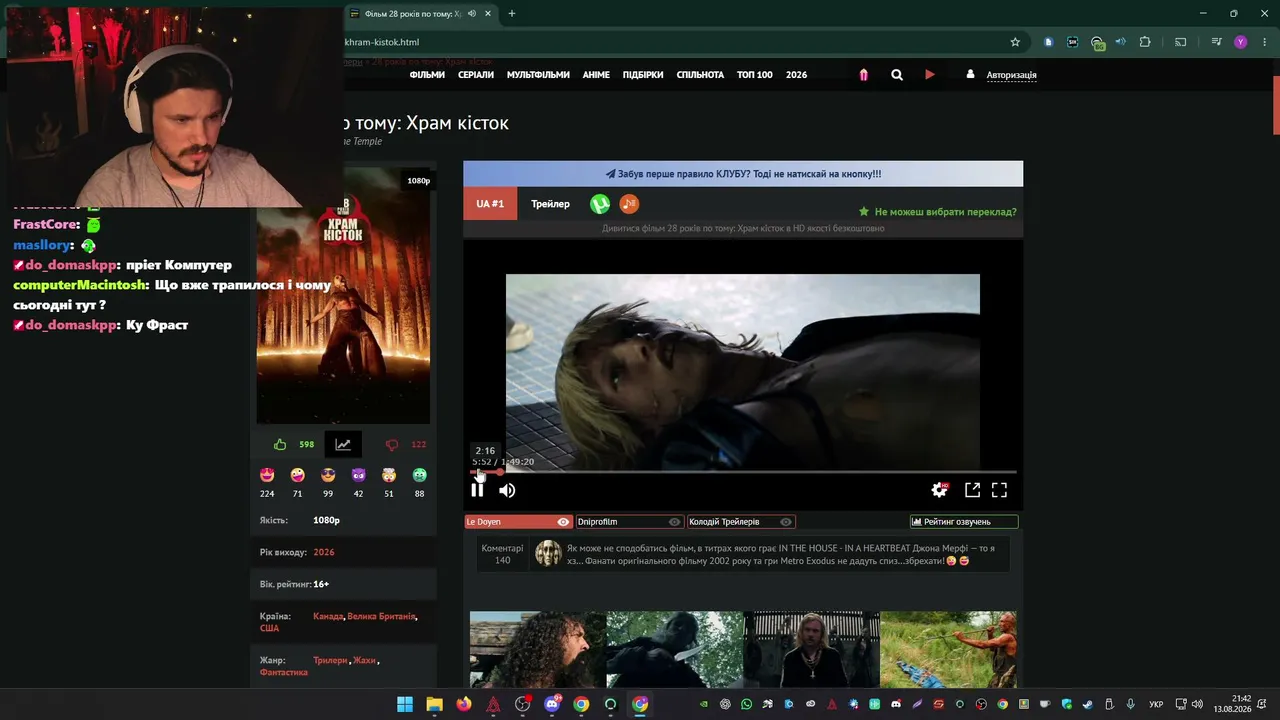Click the pink gift icon in header
Screen dimensions: 1280x720
click(x=864, y=75)
